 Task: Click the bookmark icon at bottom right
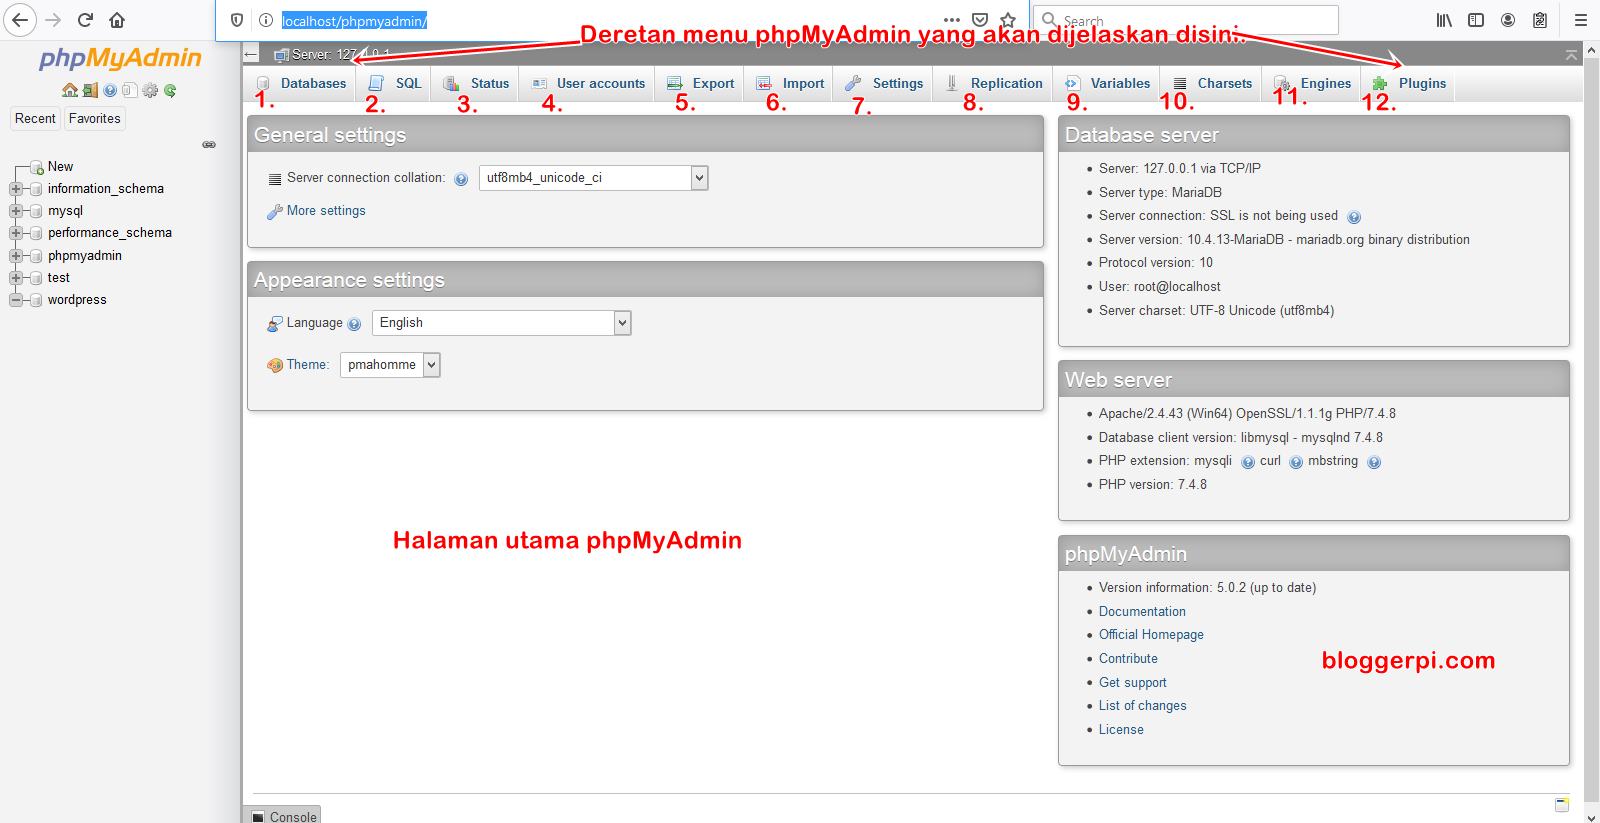(x=1562, y=804)
